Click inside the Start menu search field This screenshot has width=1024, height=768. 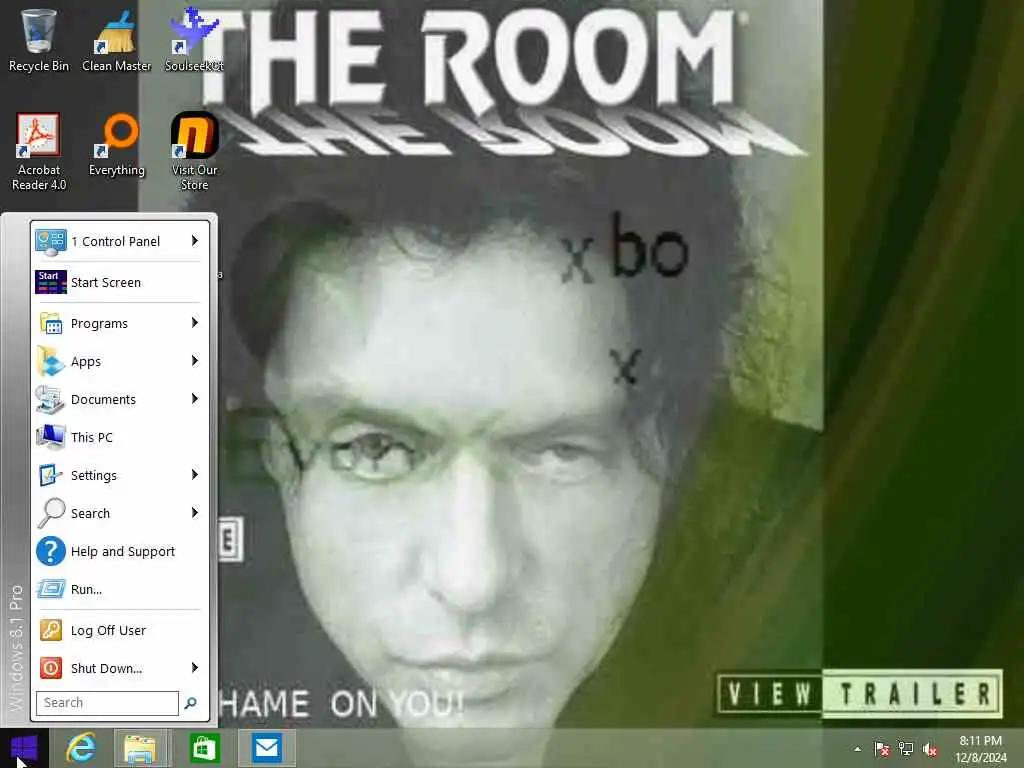coord(107,703)
